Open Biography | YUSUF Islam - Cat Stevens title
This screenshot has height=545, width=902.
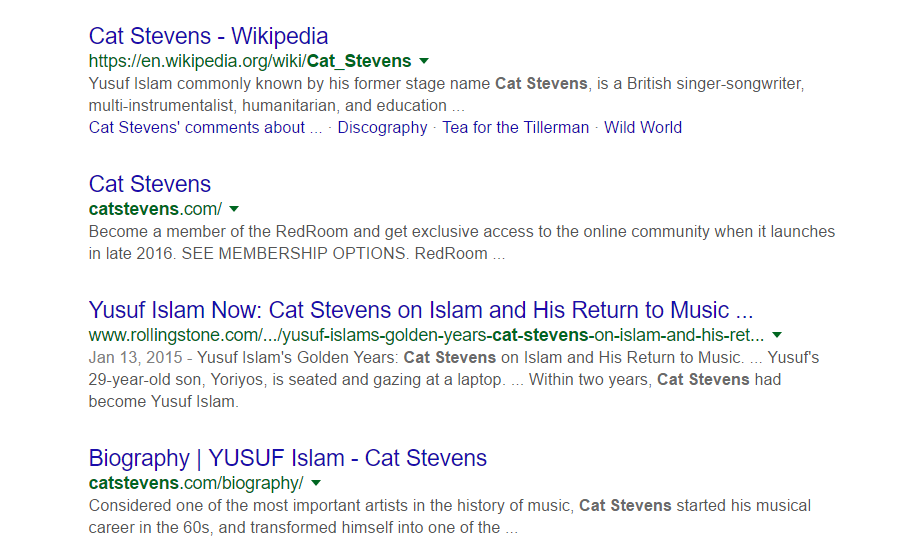click(x=288, y=458)
